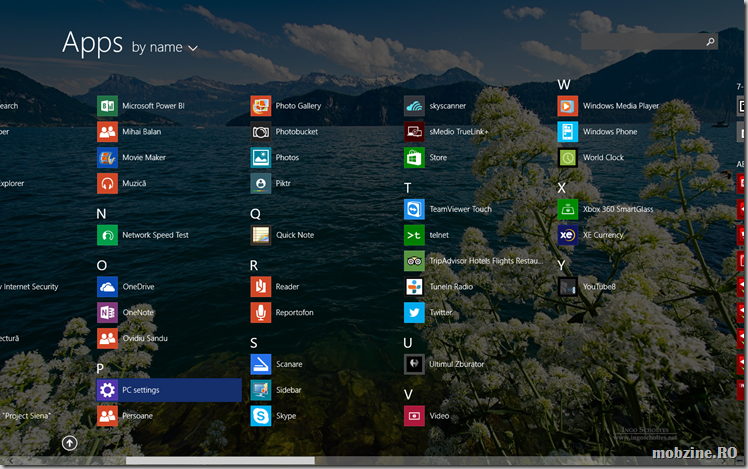This screenshot has width=748, height=469.
Task: Launch the Movie Maker icon
Action: point(107,157)
